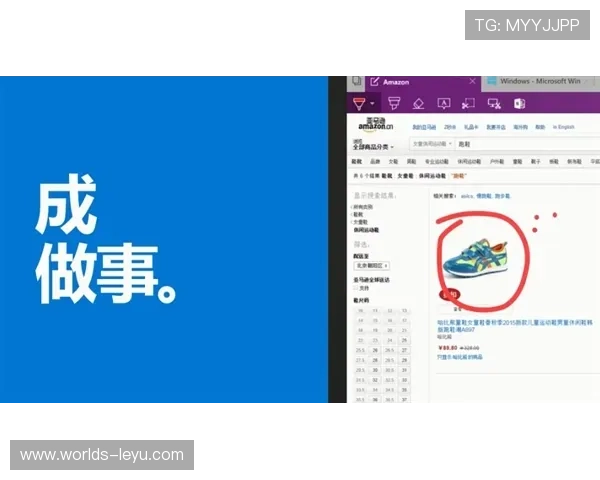Click the search field containing 跑鞋

(x=528, y=144)
